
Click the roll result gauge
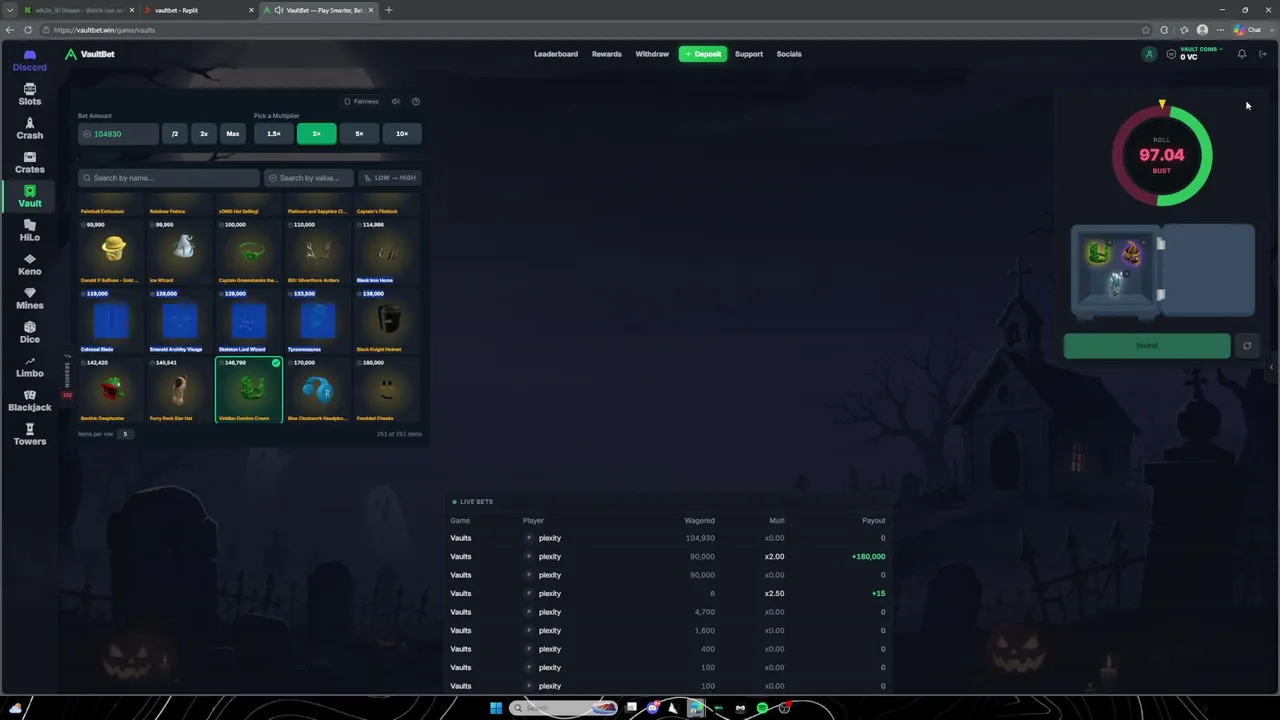click(x=1162, y=155)
